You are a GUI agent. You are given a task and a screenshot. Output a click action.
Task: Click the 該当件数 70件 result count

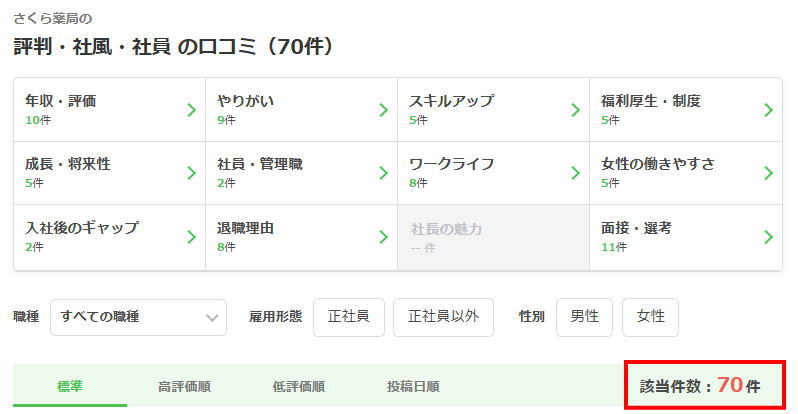pyautogui.click(x=704, y=385)
